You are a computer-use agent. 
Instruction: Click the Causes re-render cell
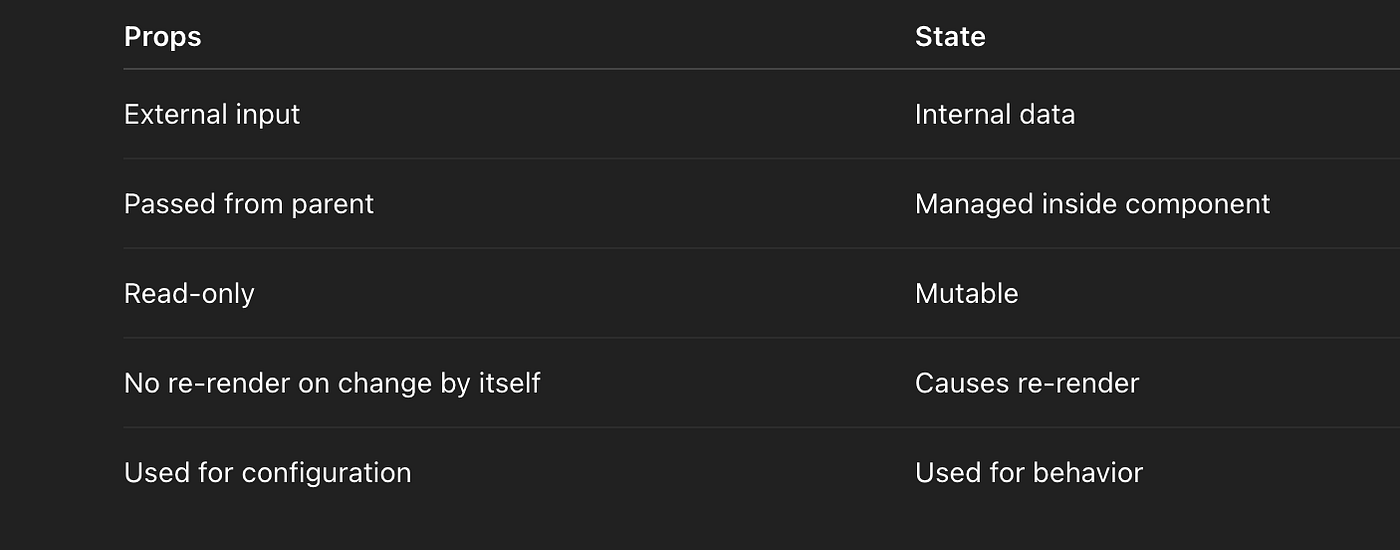pyautogui.click(x=1027, y=383)
